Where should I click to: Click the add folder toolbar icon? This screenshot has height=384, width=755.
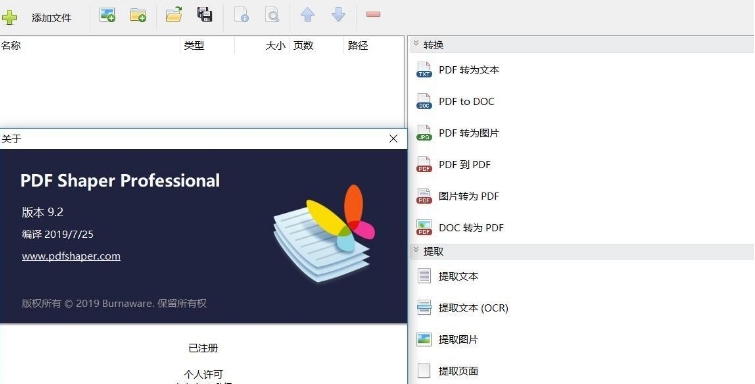click(x=138, y=15)
